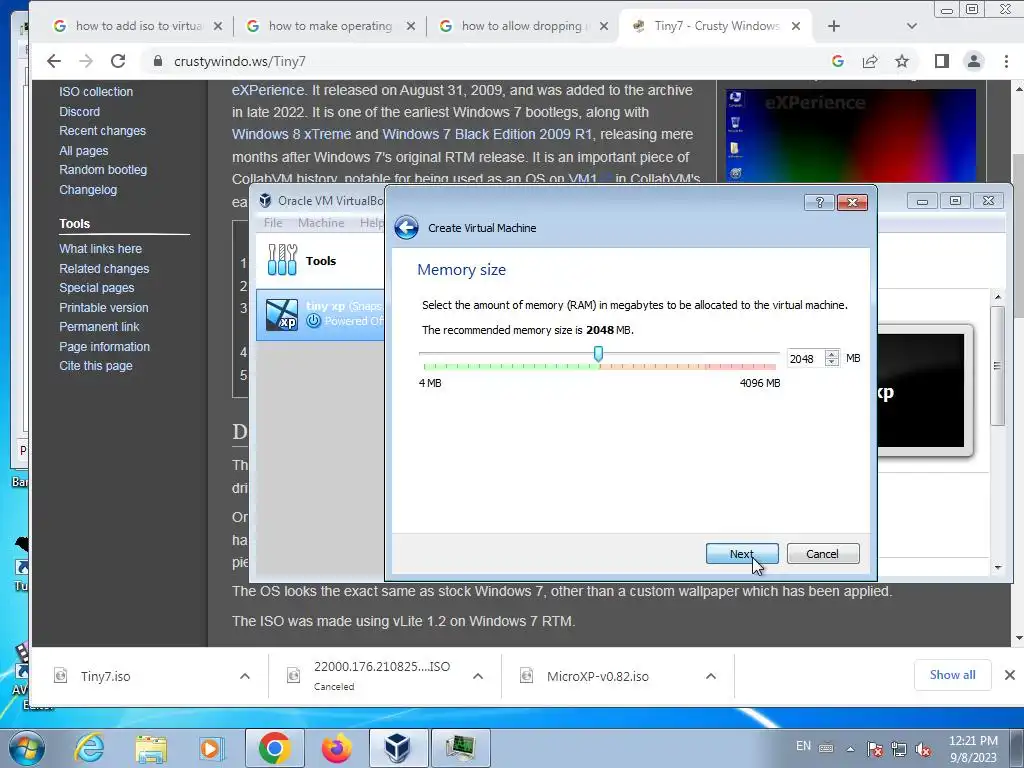Click the VirtualBox taskbar icon
The width and height of the screenshot is (1024, 768).
398,748
